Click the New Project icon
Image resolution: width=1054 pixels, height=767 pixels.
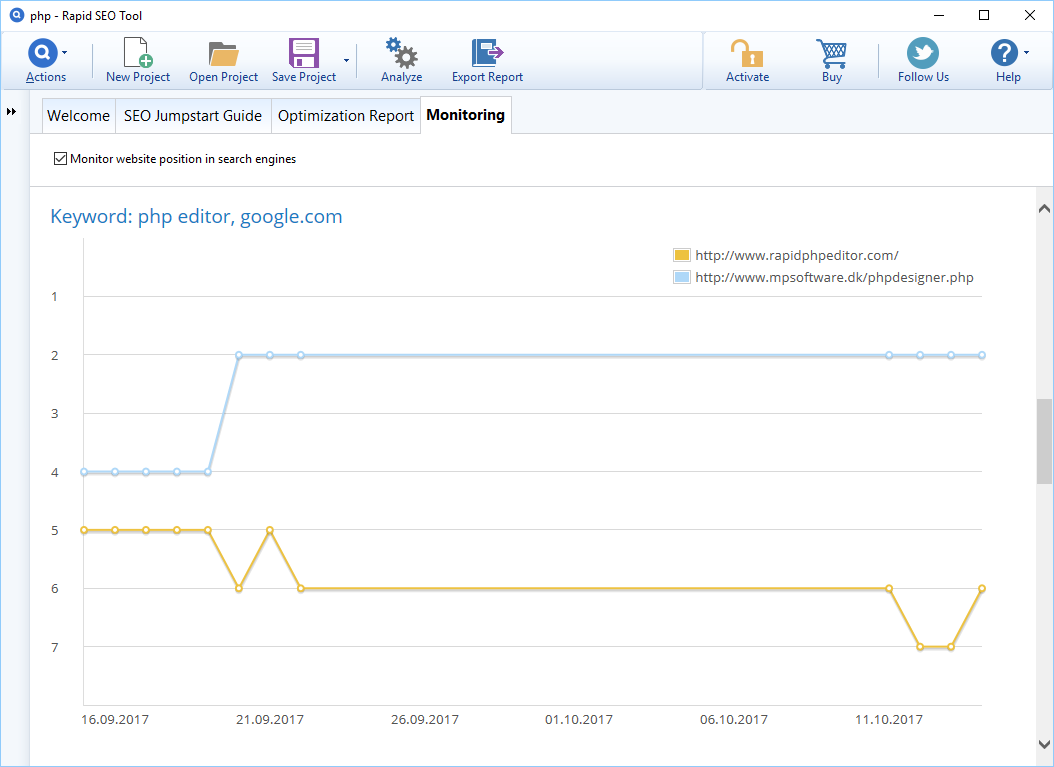[x=137, y=54]
